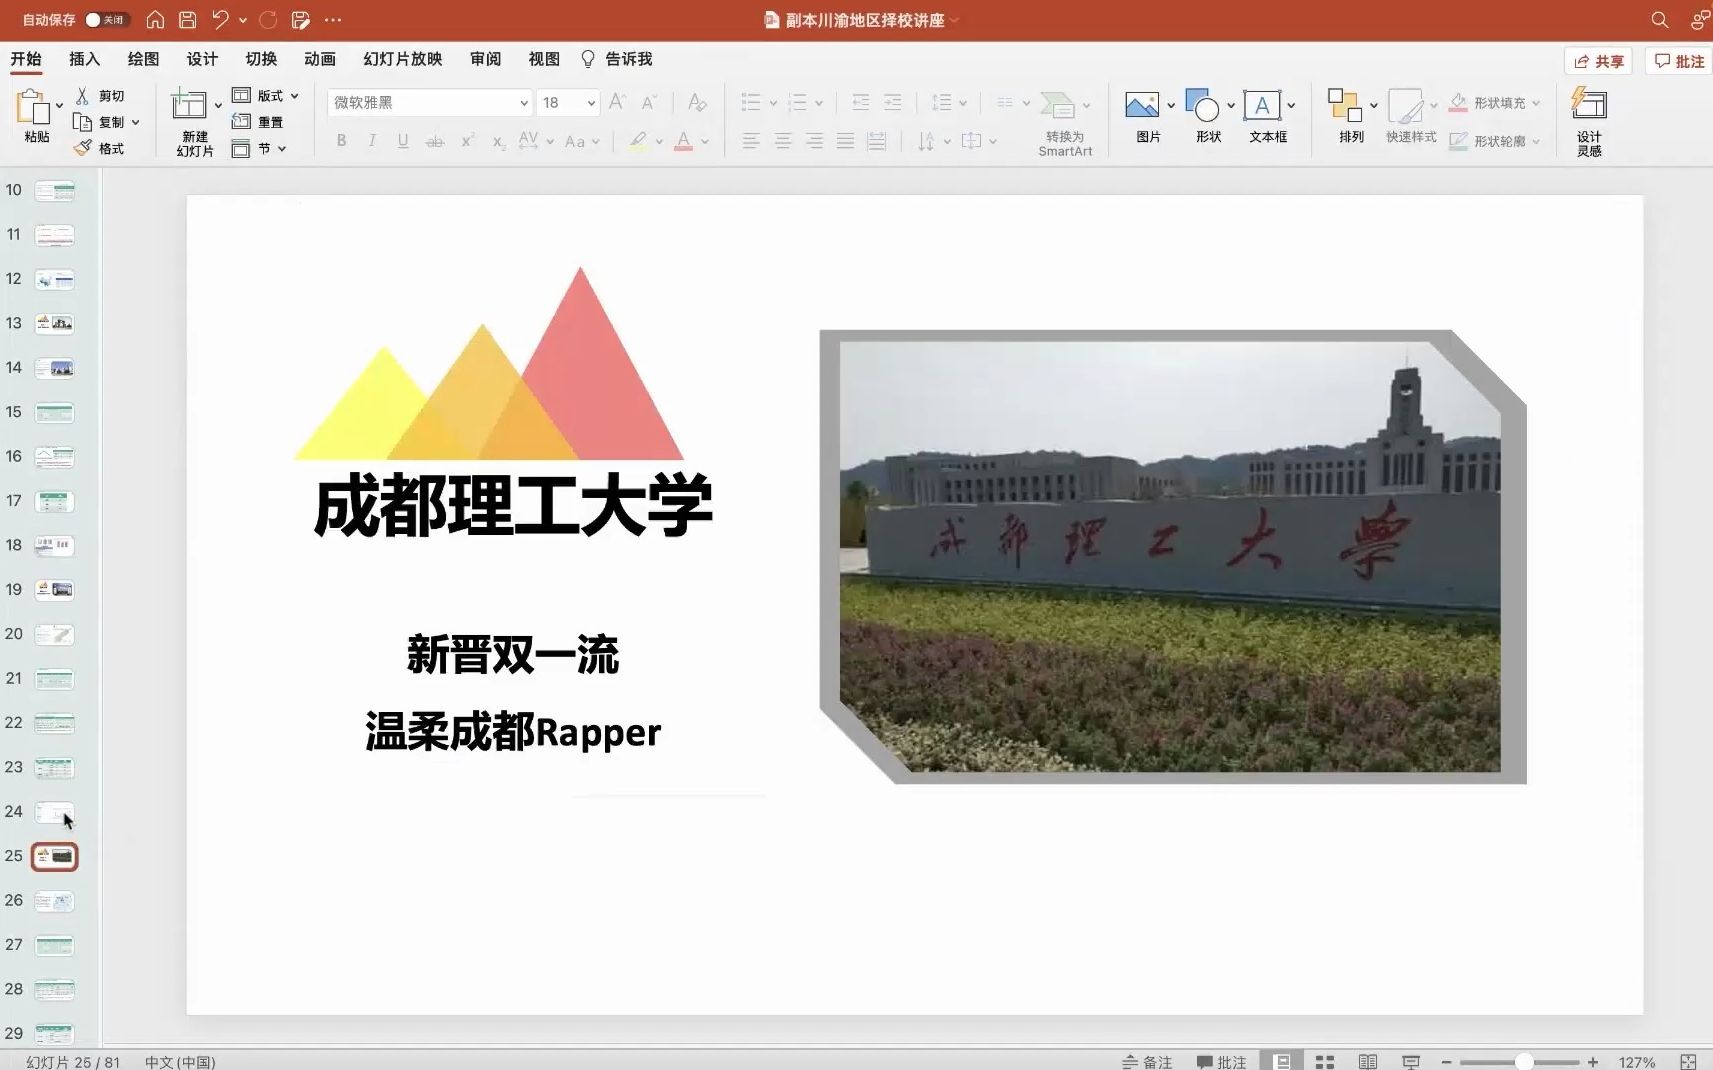Undo the last action

pyautogui.click(x=220, y=19)
